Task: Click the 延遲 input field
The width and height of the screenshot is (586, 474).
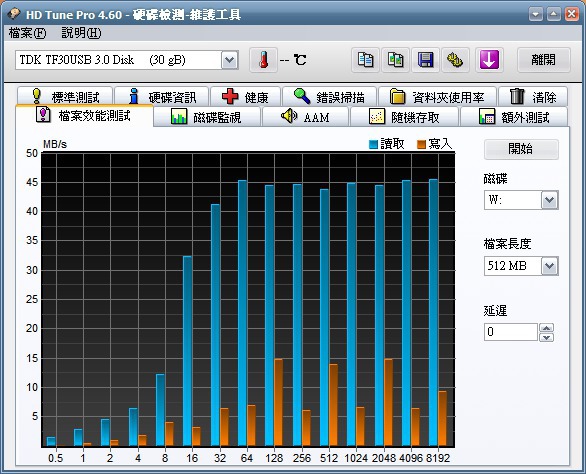Action: point(511,332)
